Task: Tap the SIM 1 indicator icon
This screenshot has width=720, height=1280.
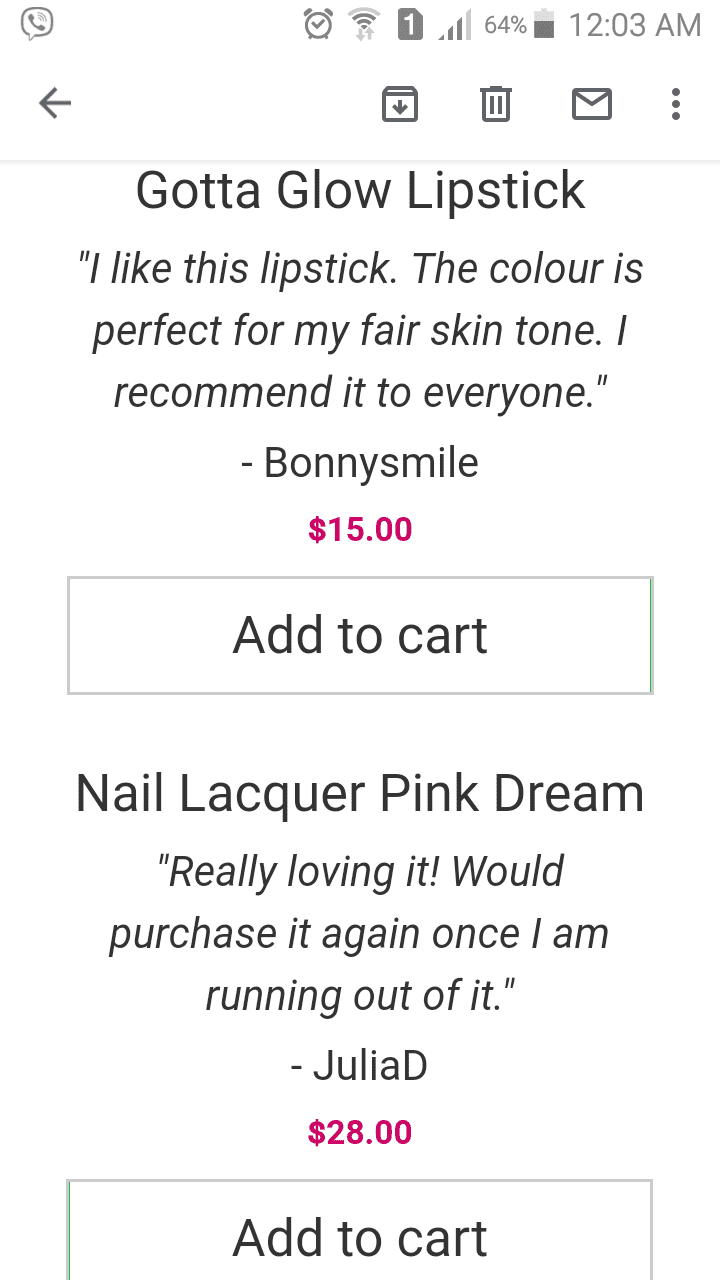Action: tap(410, 25)
